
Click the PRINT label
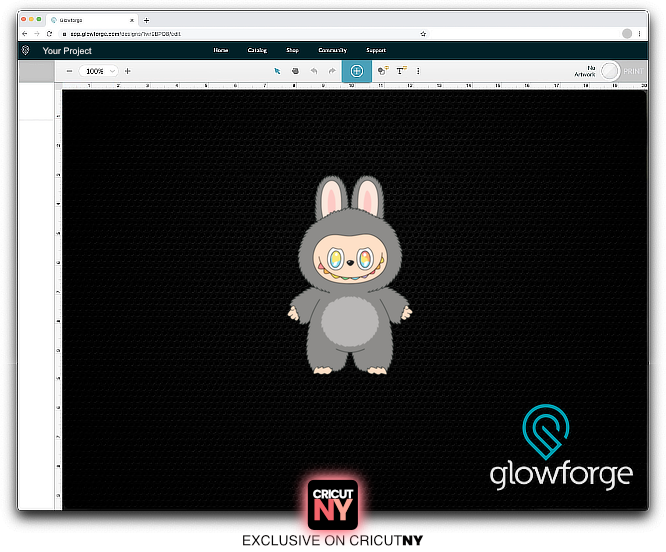(x=633, y=71)
